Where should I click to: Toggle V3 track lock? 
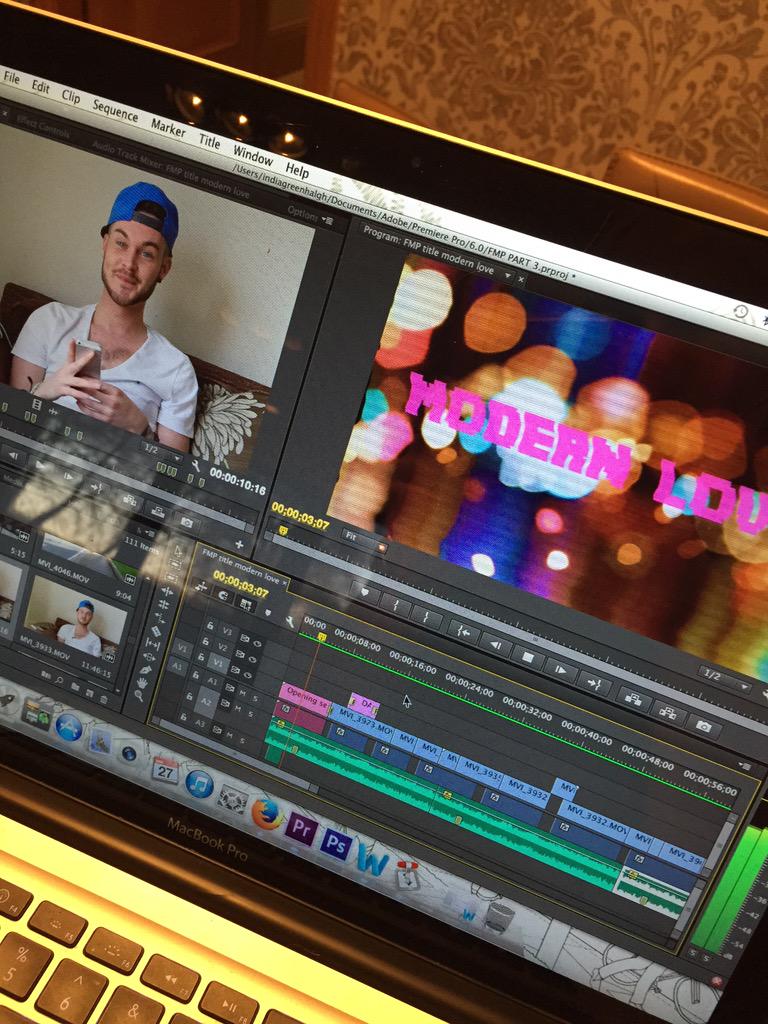point(210,625)
